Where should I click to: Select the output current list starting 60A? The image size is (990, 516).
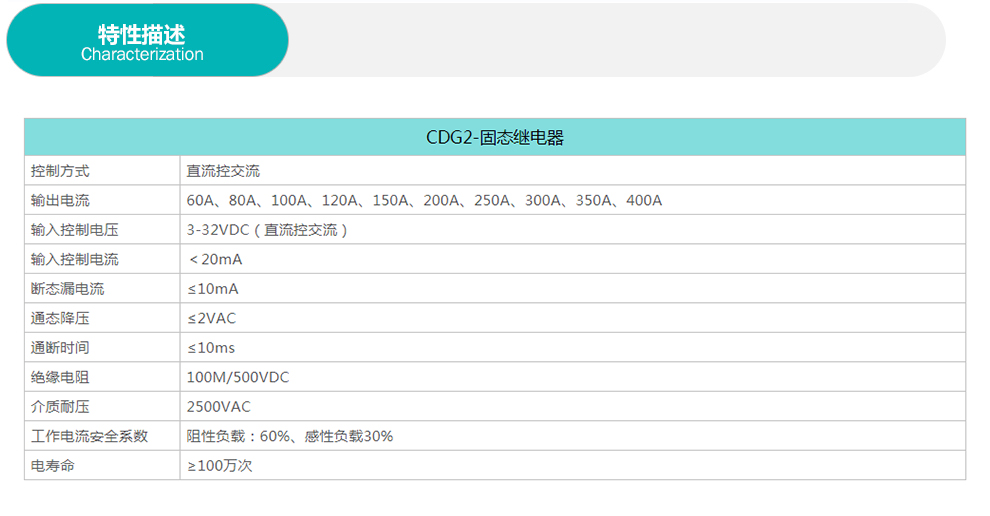(x=424, y=201)
